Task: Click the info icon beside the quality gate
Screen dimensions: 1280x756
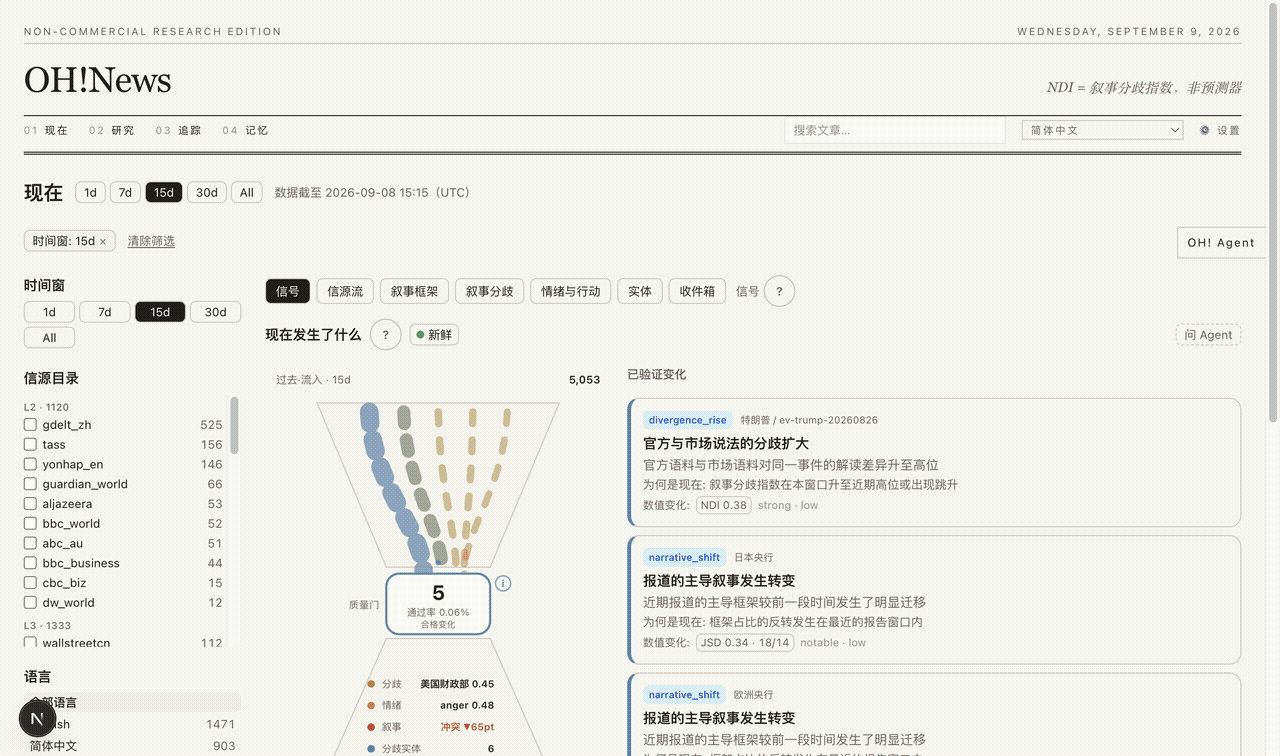Action: (x=503, y=583)
